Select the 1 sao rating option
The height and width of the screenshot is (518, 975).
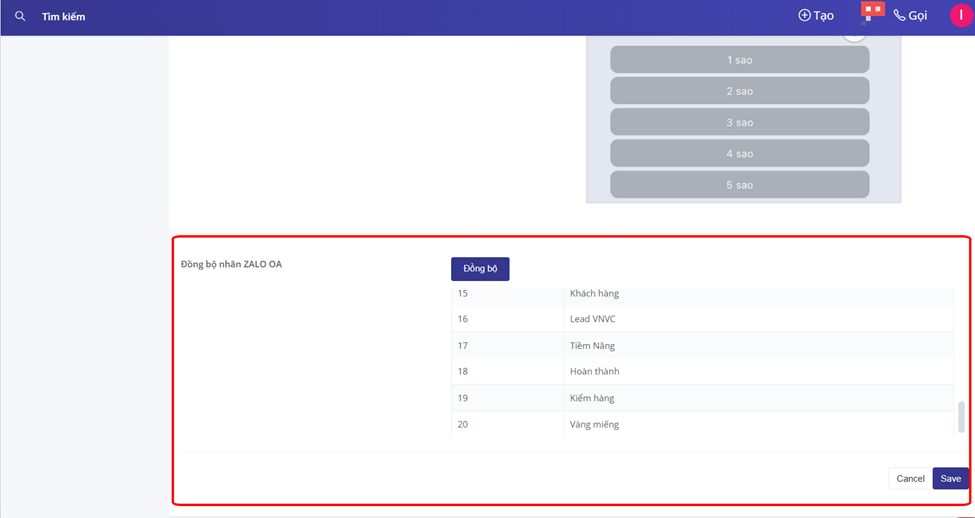click(x=739, y=60)
